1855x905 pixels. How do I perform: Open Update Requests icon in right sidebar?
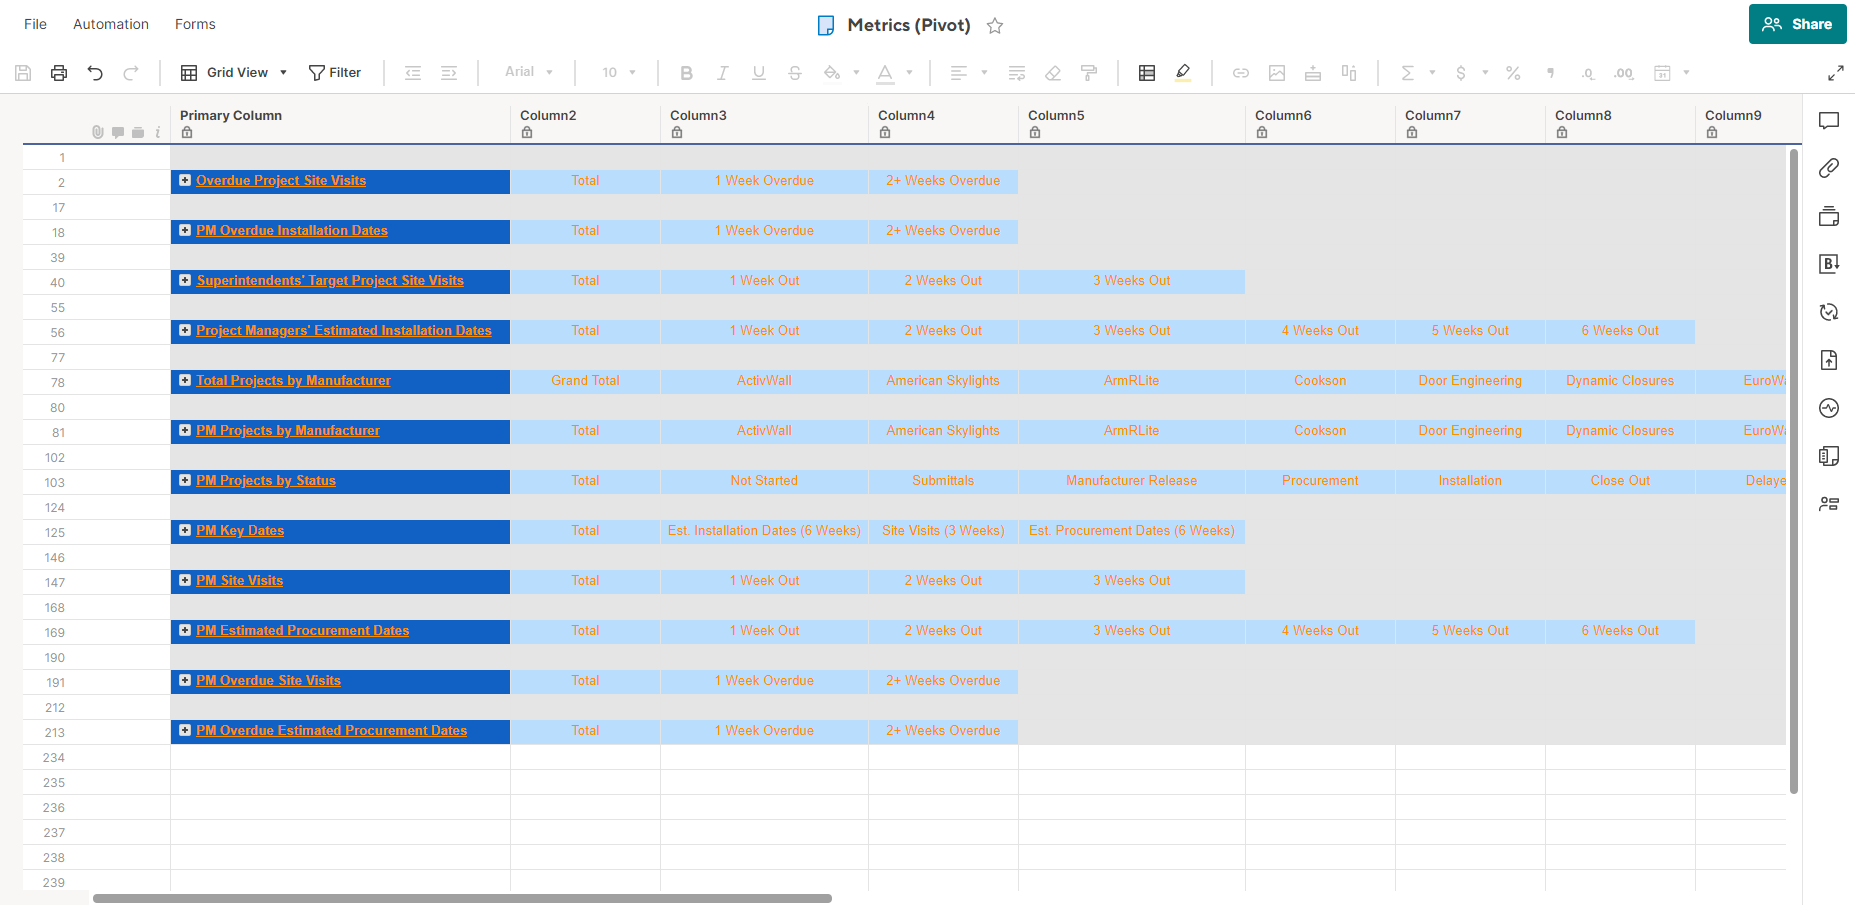click(x=1829, y=312)
